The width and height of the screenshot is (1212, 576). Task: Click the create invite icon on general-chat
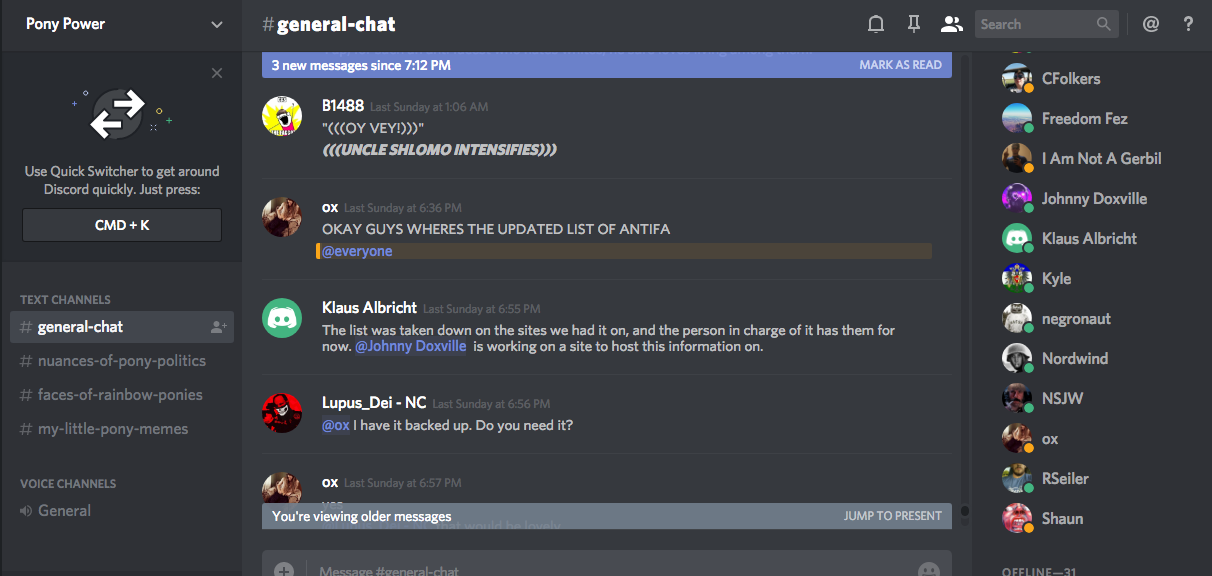click(x=219, y=327)
